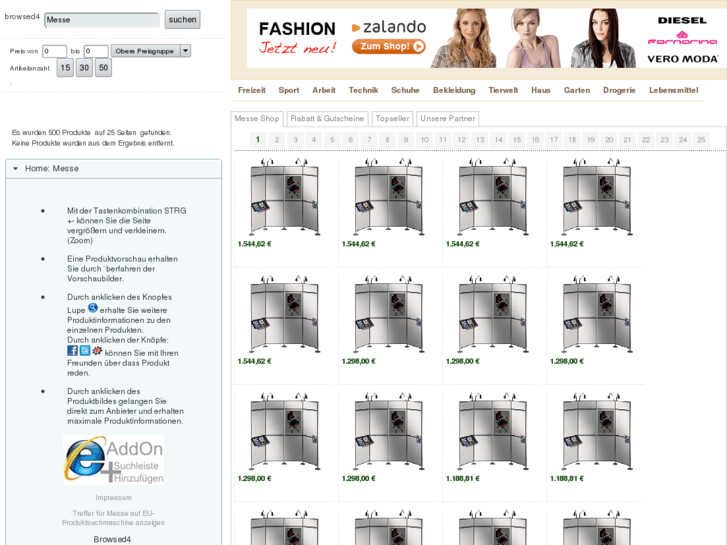Image resolution: width=727 pixels, height=545 pixels.
Task: Click Treffer für Messe auf EU-Produktsuchmaschine link
Action: click(114, 518)
